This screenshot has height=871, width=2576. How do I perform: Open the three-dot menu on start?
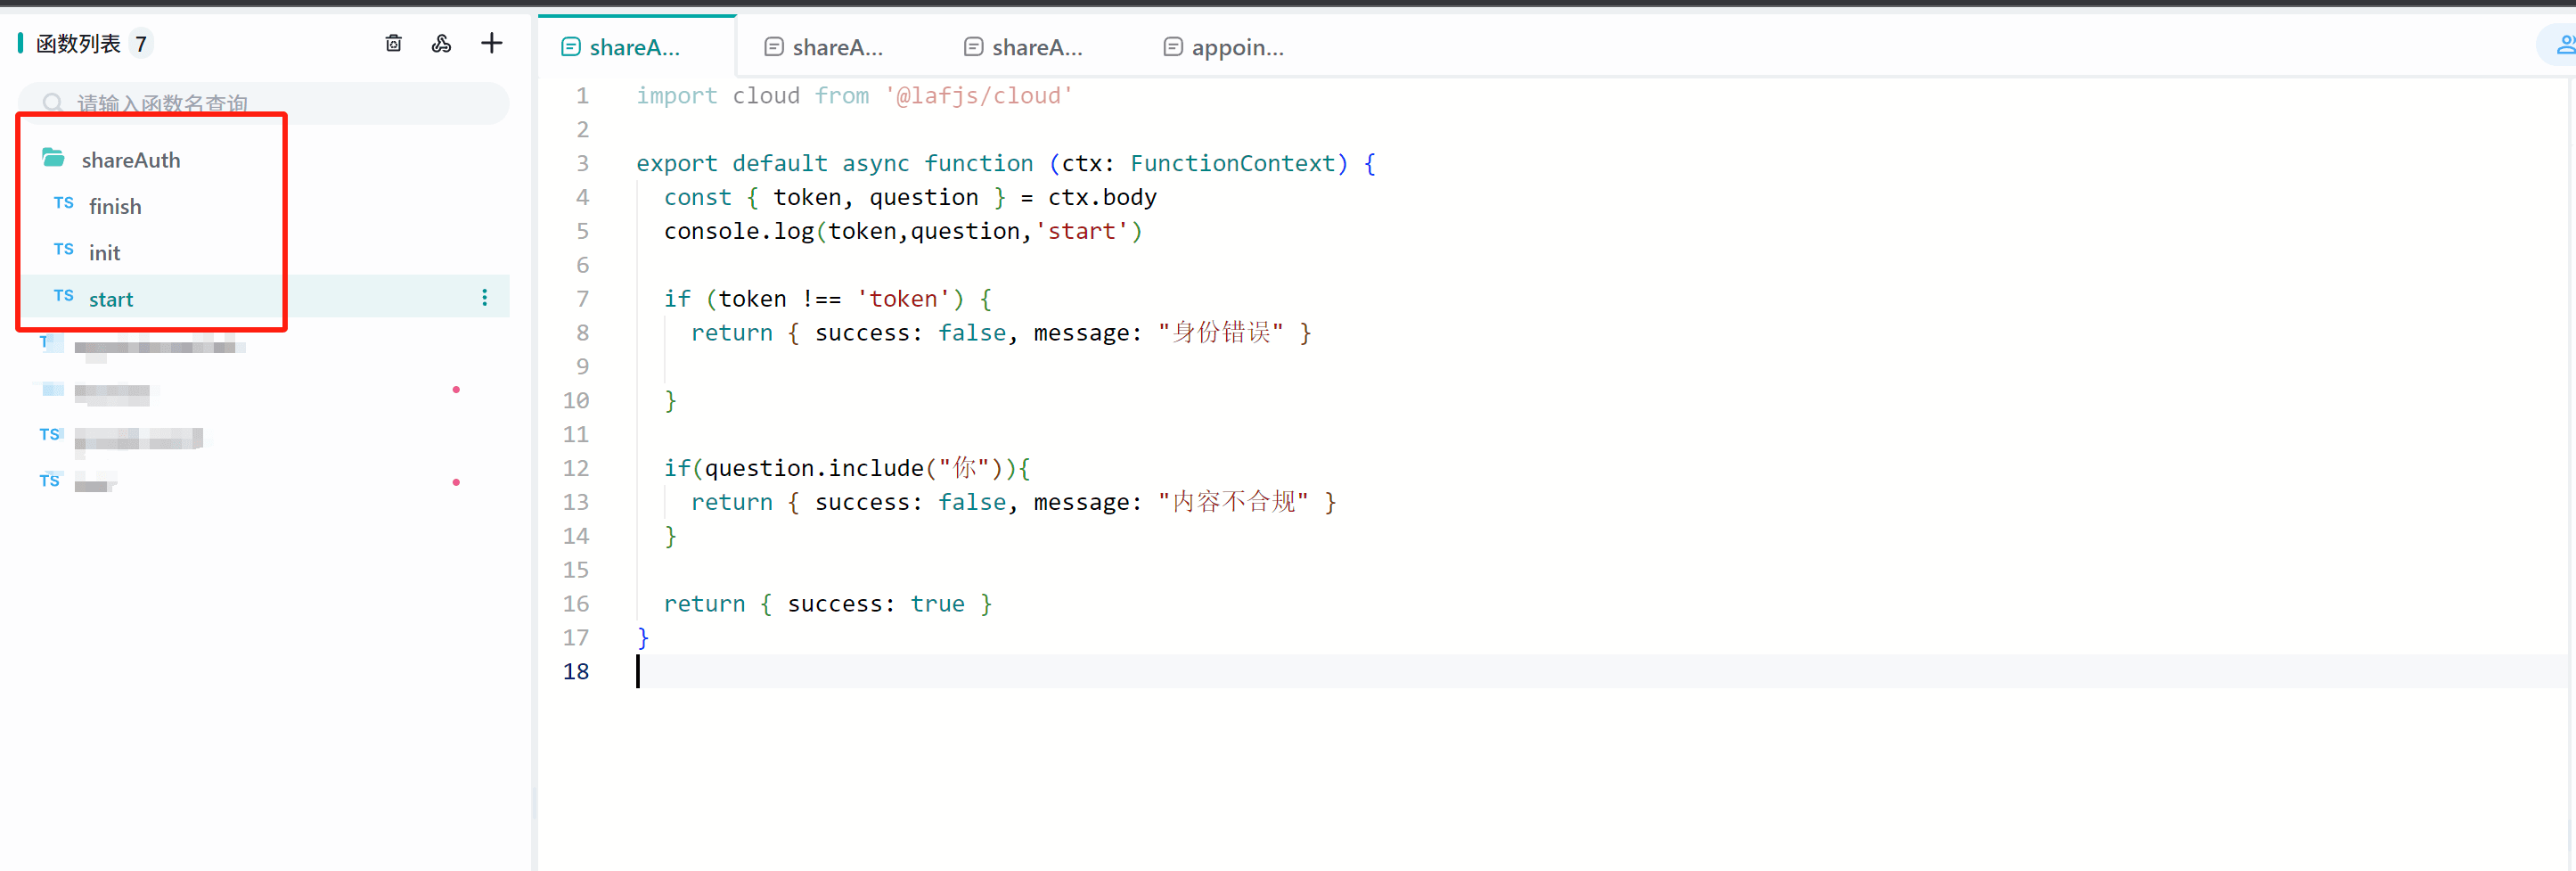click(485, 298)
